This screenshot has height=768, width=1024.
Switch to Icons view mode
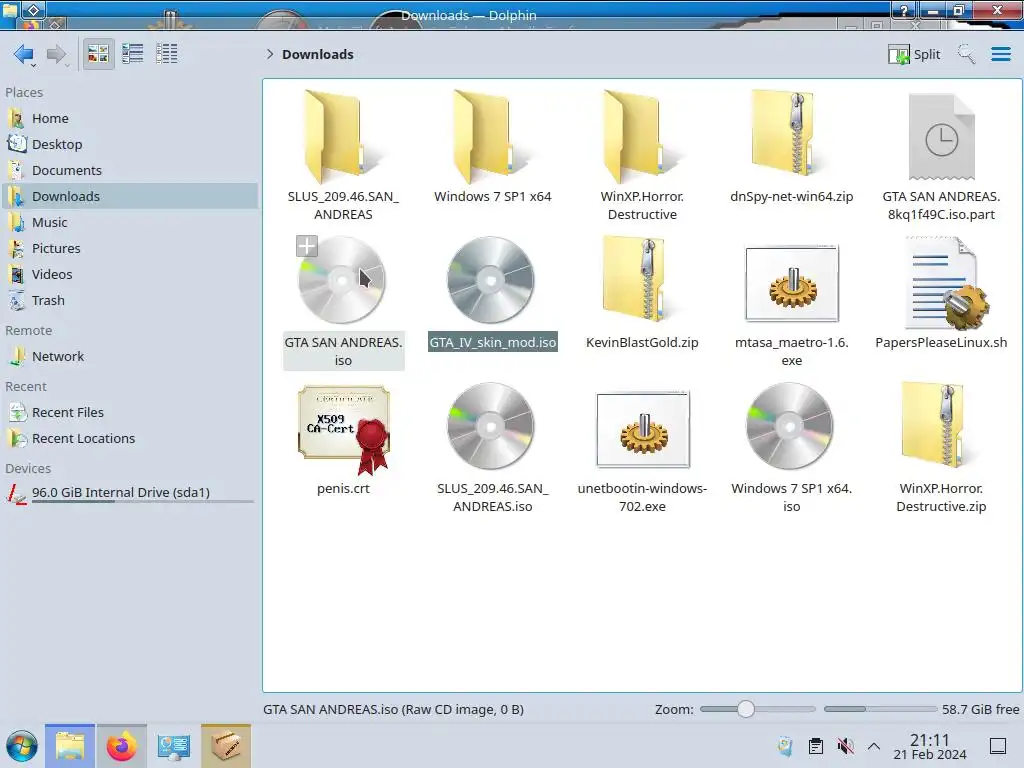click(98, 54)
